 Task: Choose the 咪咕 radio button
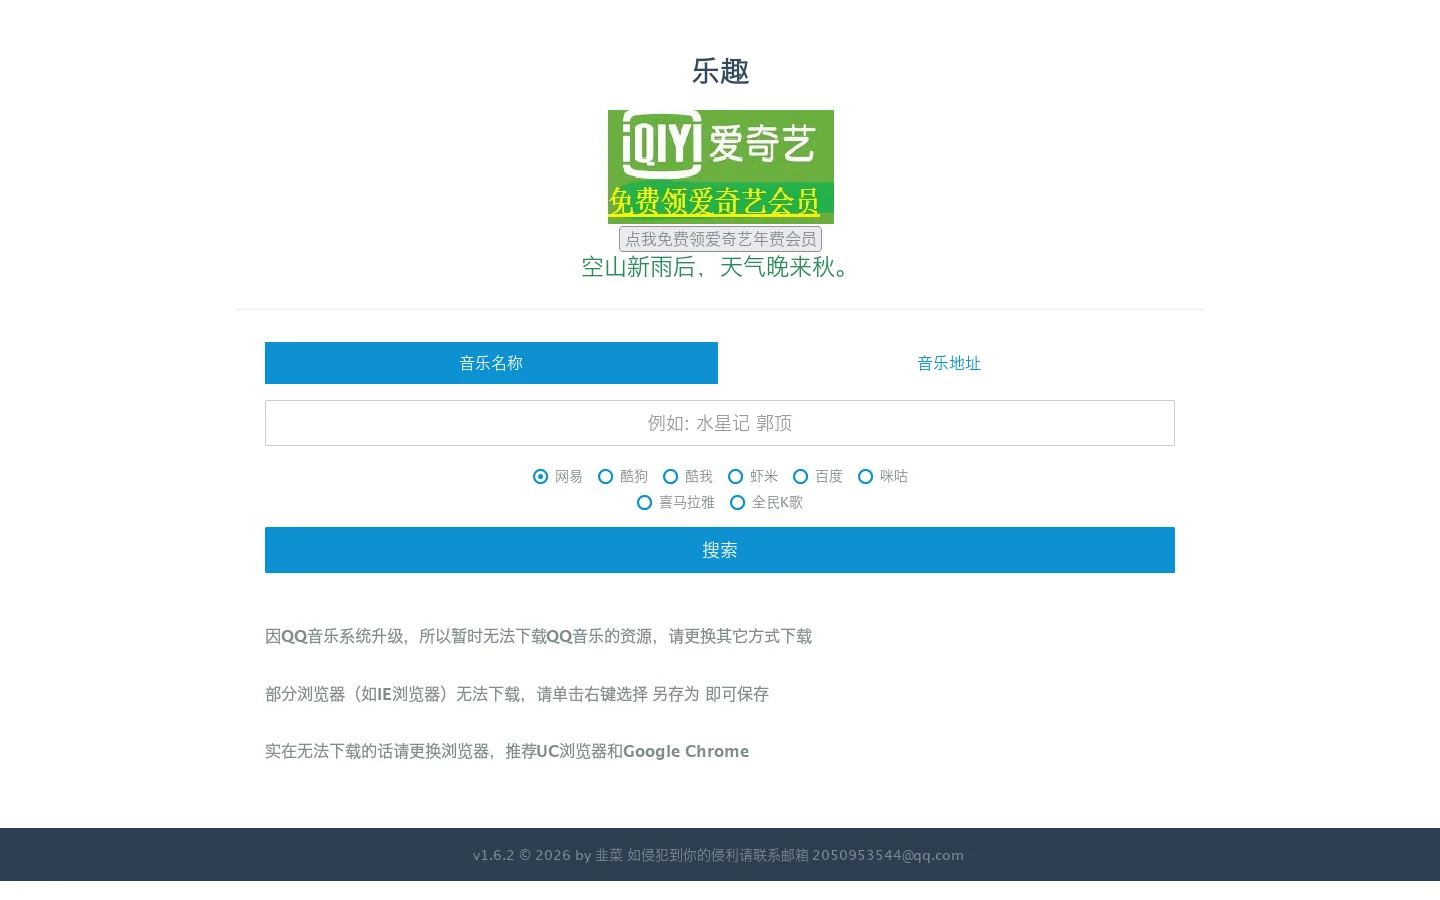866,476
